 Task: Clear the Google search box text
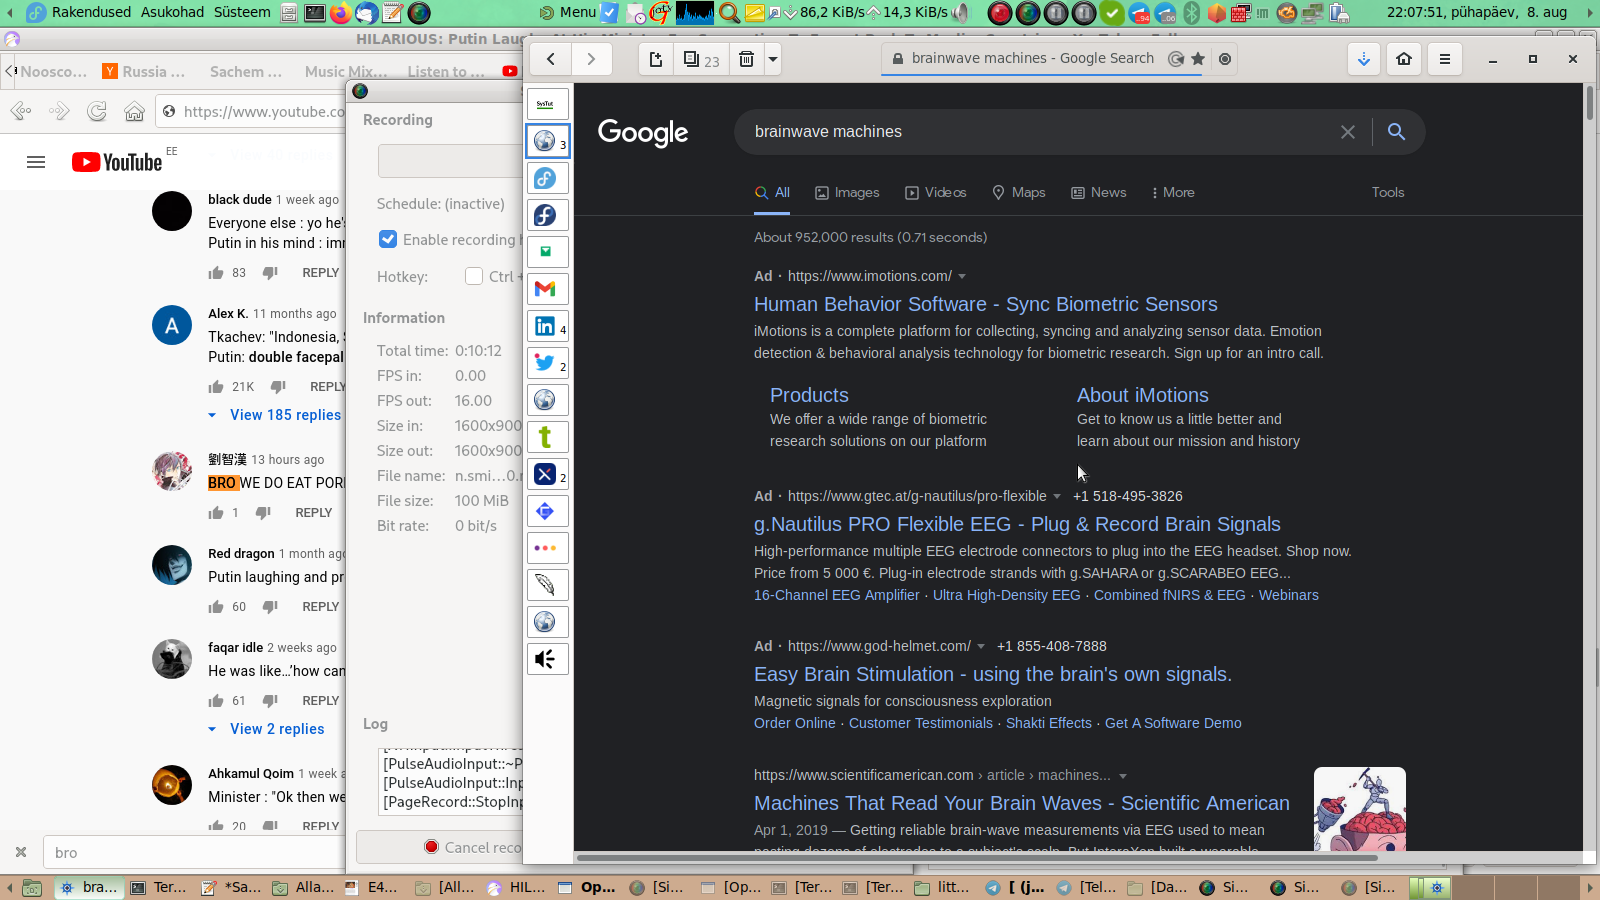(1348, 132)
